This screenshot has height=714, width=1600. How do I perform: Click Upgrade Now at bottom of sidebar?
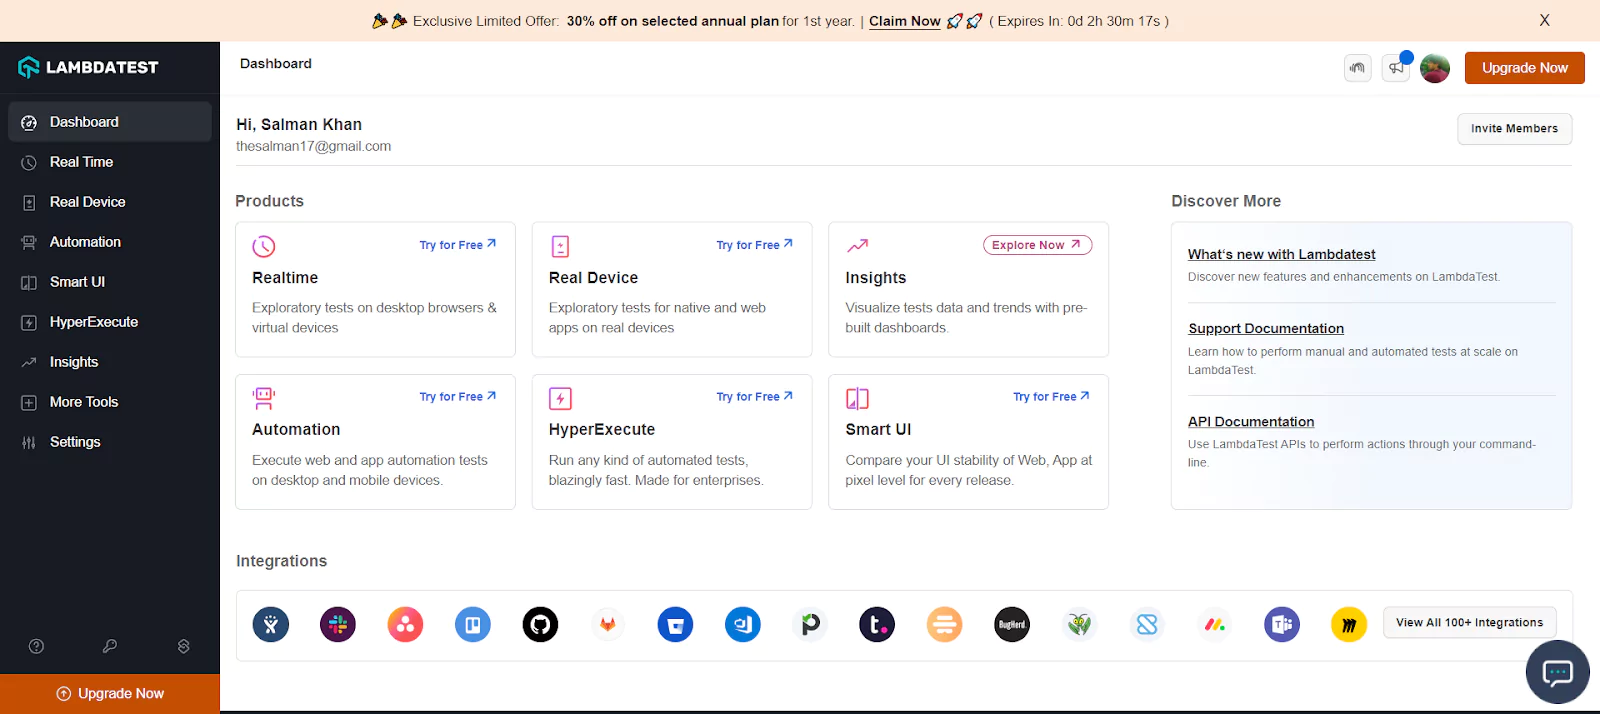pos(110,694)
